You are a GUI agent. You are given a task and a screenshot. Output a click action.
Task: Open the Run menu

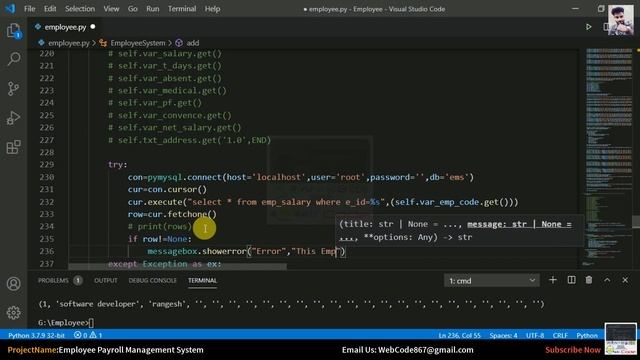pyautogui.click(x=153, y=9)
